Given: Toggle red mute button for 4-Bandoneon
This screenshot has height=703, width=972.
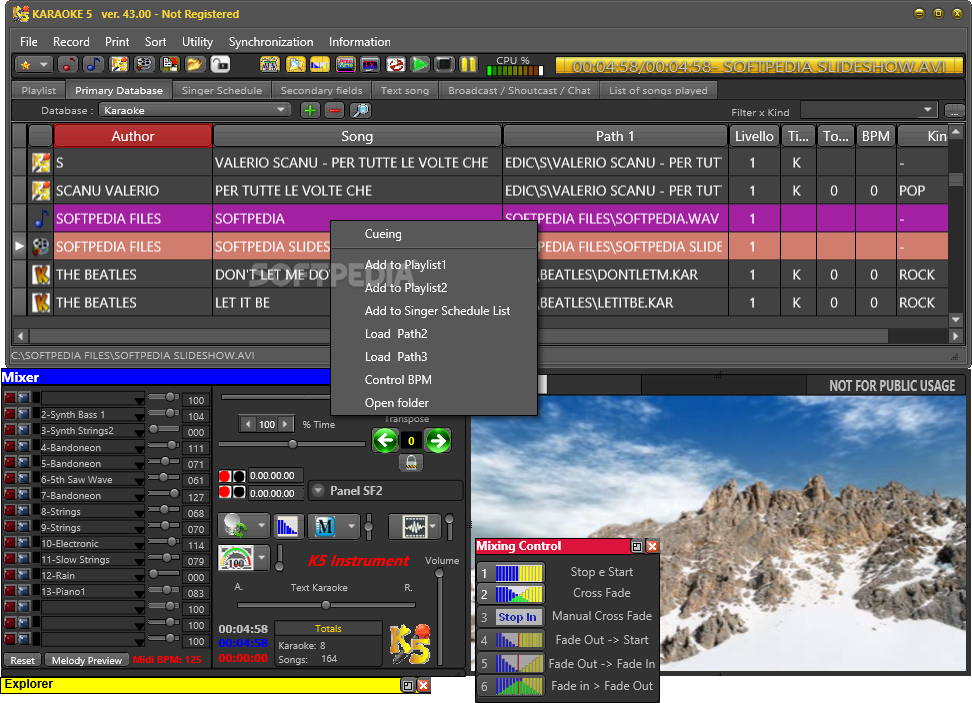Looking at the screenshot, I should point(10,446).
